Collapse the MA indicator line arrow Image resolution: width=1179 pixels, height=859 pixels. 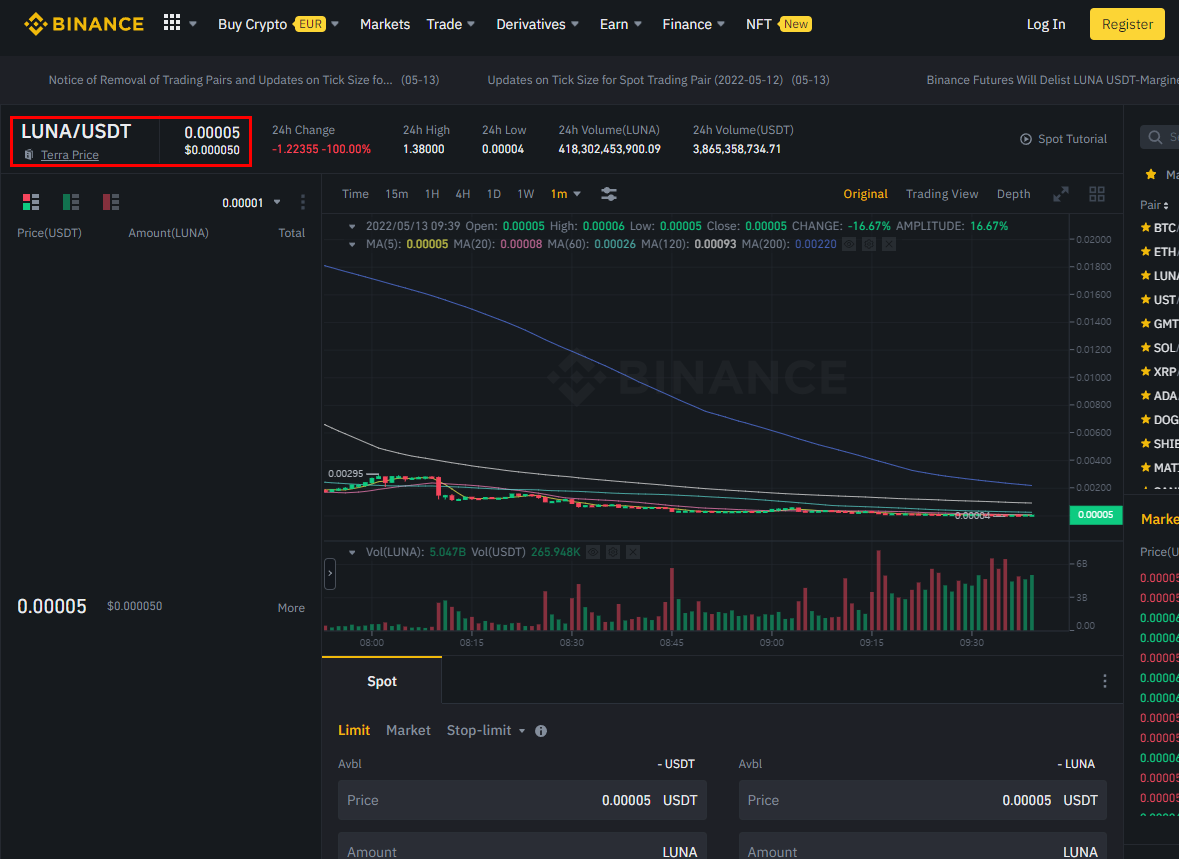point(352,244)
